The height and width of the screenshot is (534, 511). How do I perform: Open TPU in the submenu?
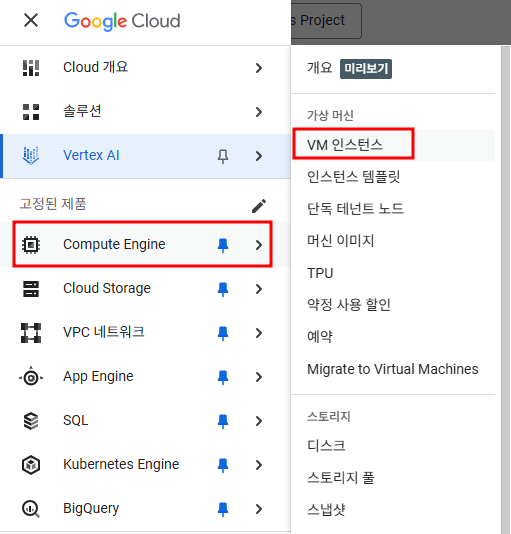393,273
